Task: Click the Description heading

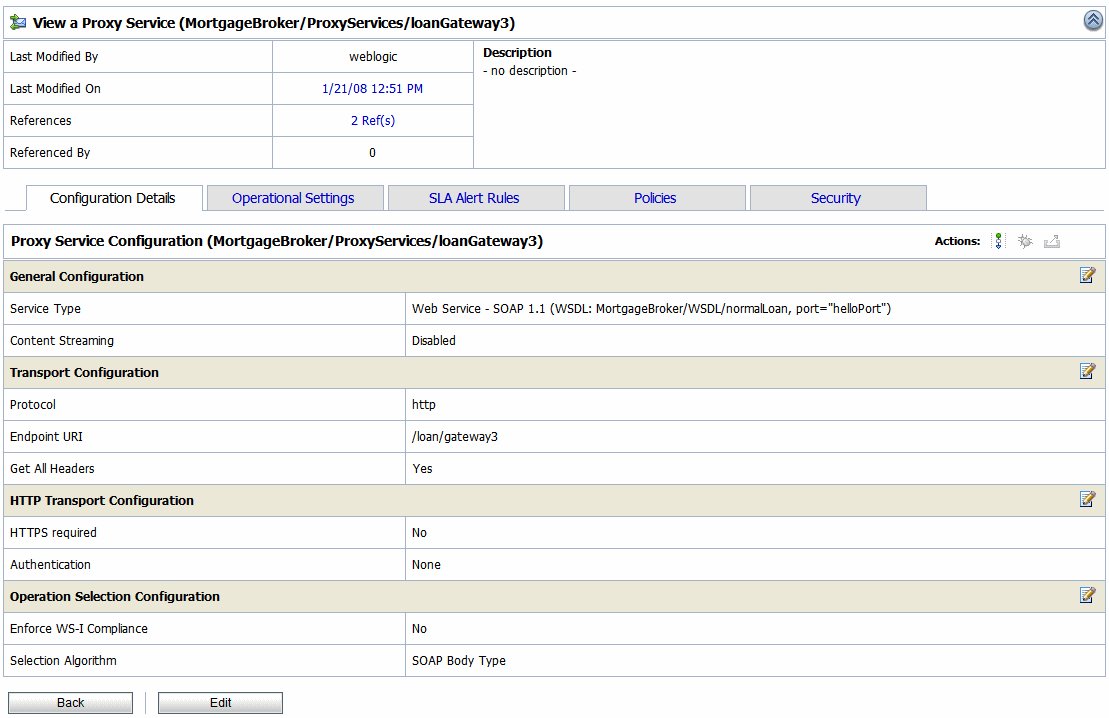Action: click(517, 52)
